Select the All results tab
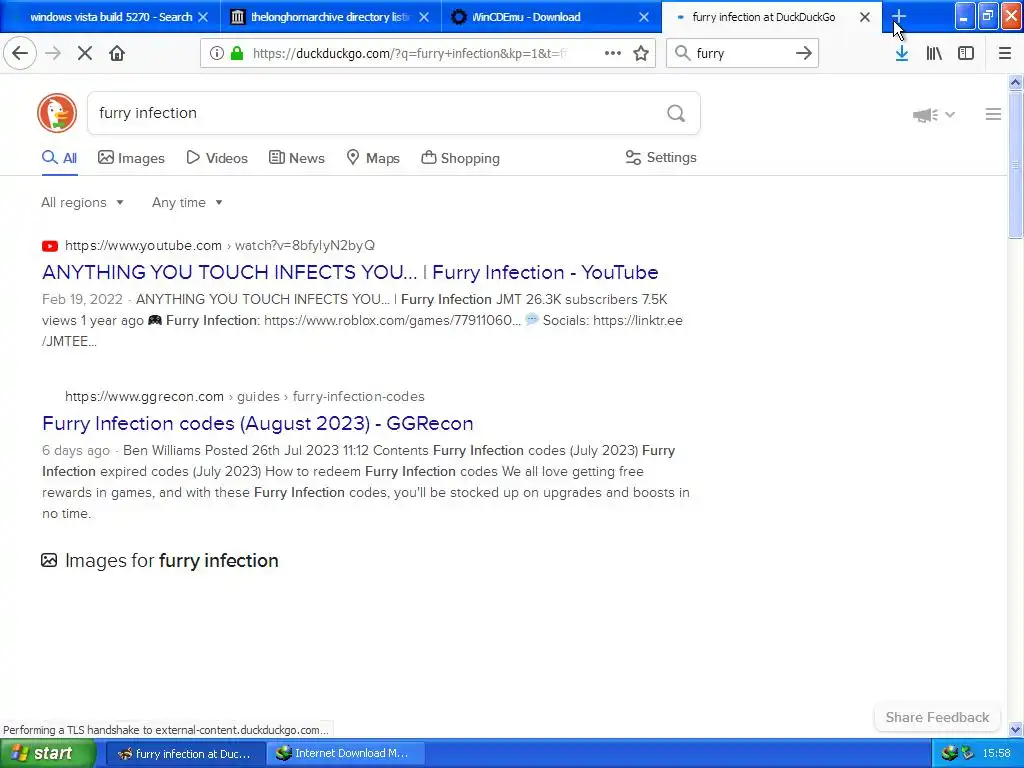This screenshot has height=768, width=1024. (59, 158)
